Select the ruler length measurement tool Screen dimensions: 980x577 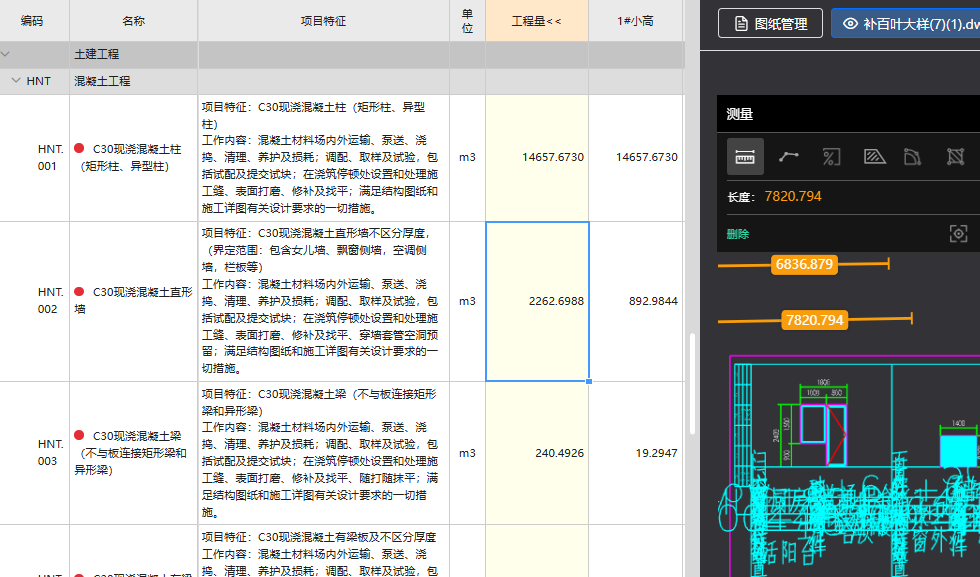point(745,157)
